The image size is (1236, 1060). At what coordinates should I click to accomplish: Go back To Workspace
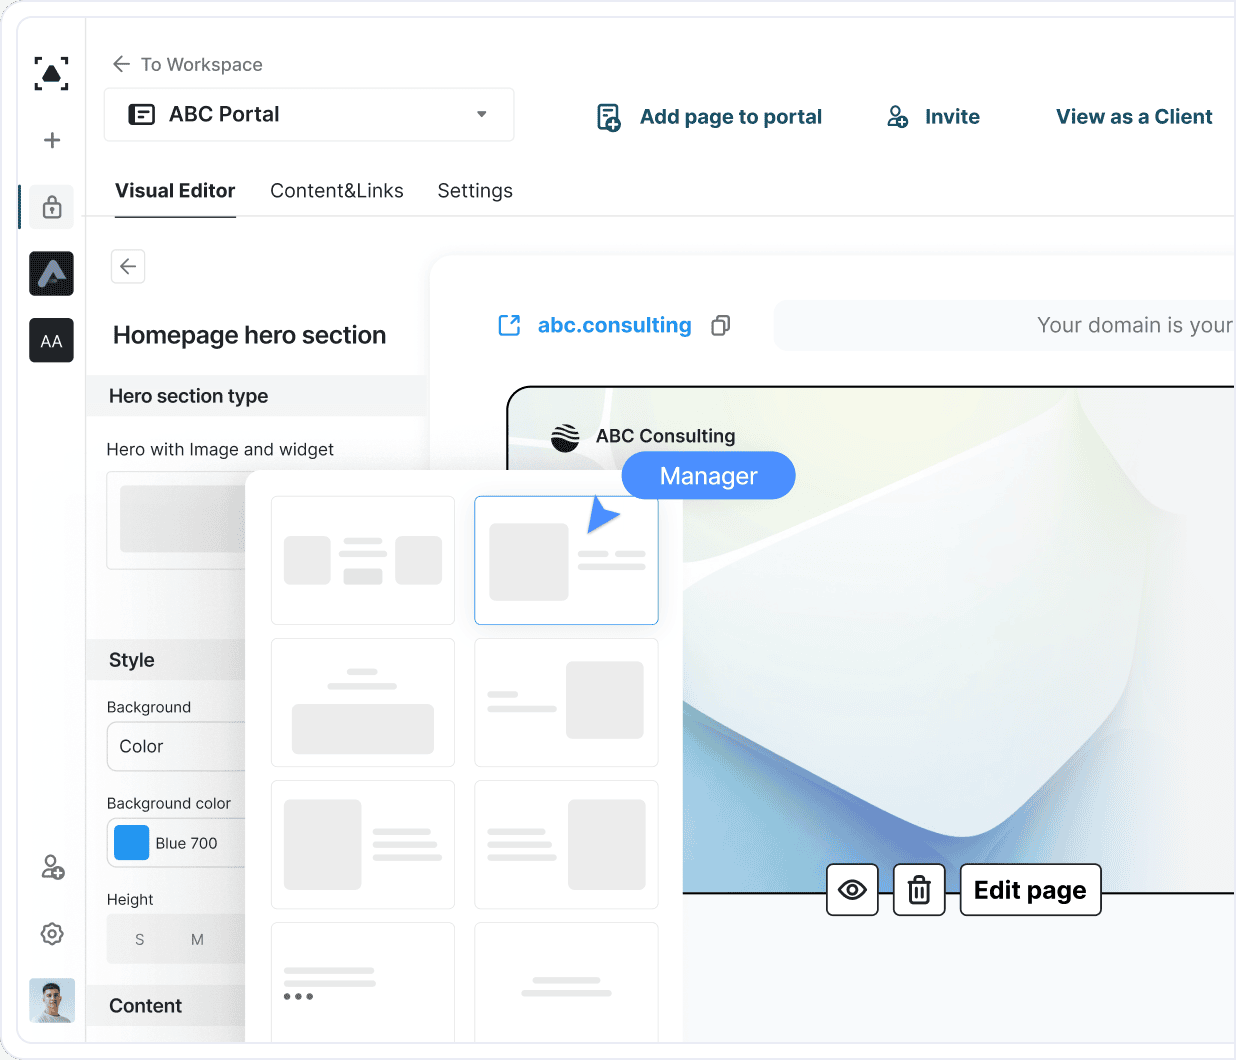coord(187,64)
